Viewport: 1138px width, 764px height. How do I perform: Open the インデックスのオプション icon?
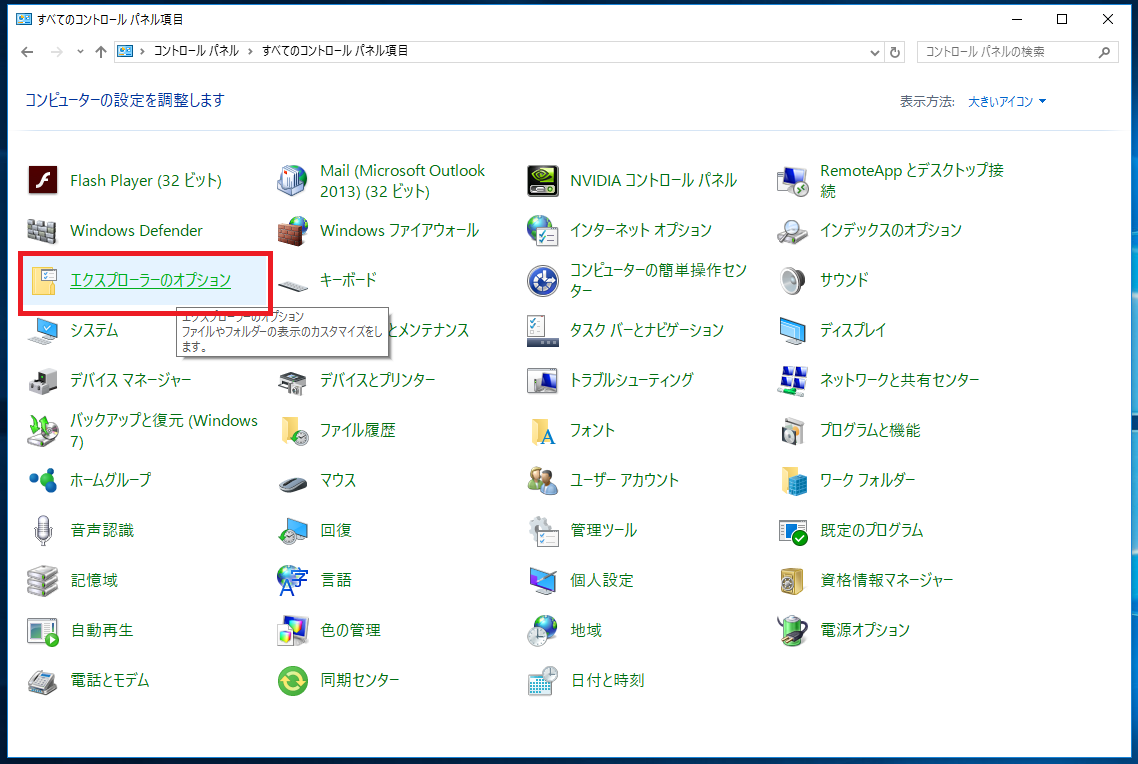click(x=793, y=231)
